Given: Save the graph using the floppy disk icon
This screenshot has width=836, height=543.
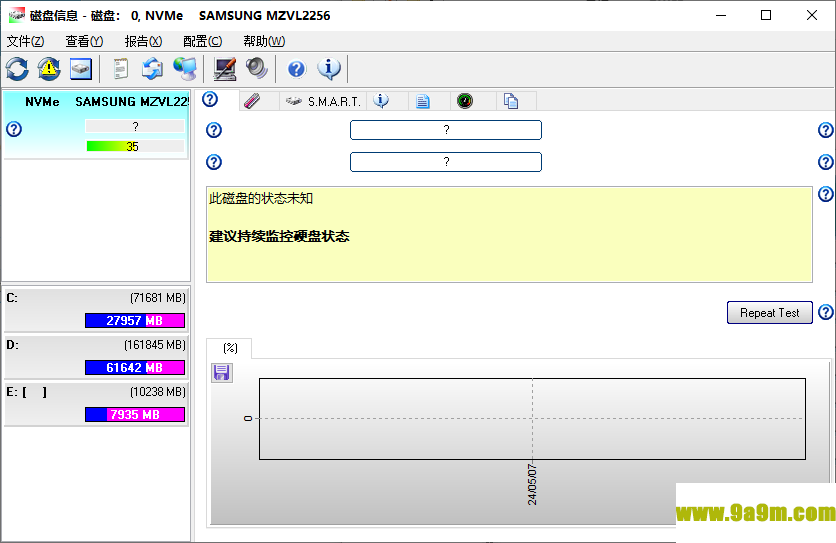Looking at the screenshot, I should (221, 372).
